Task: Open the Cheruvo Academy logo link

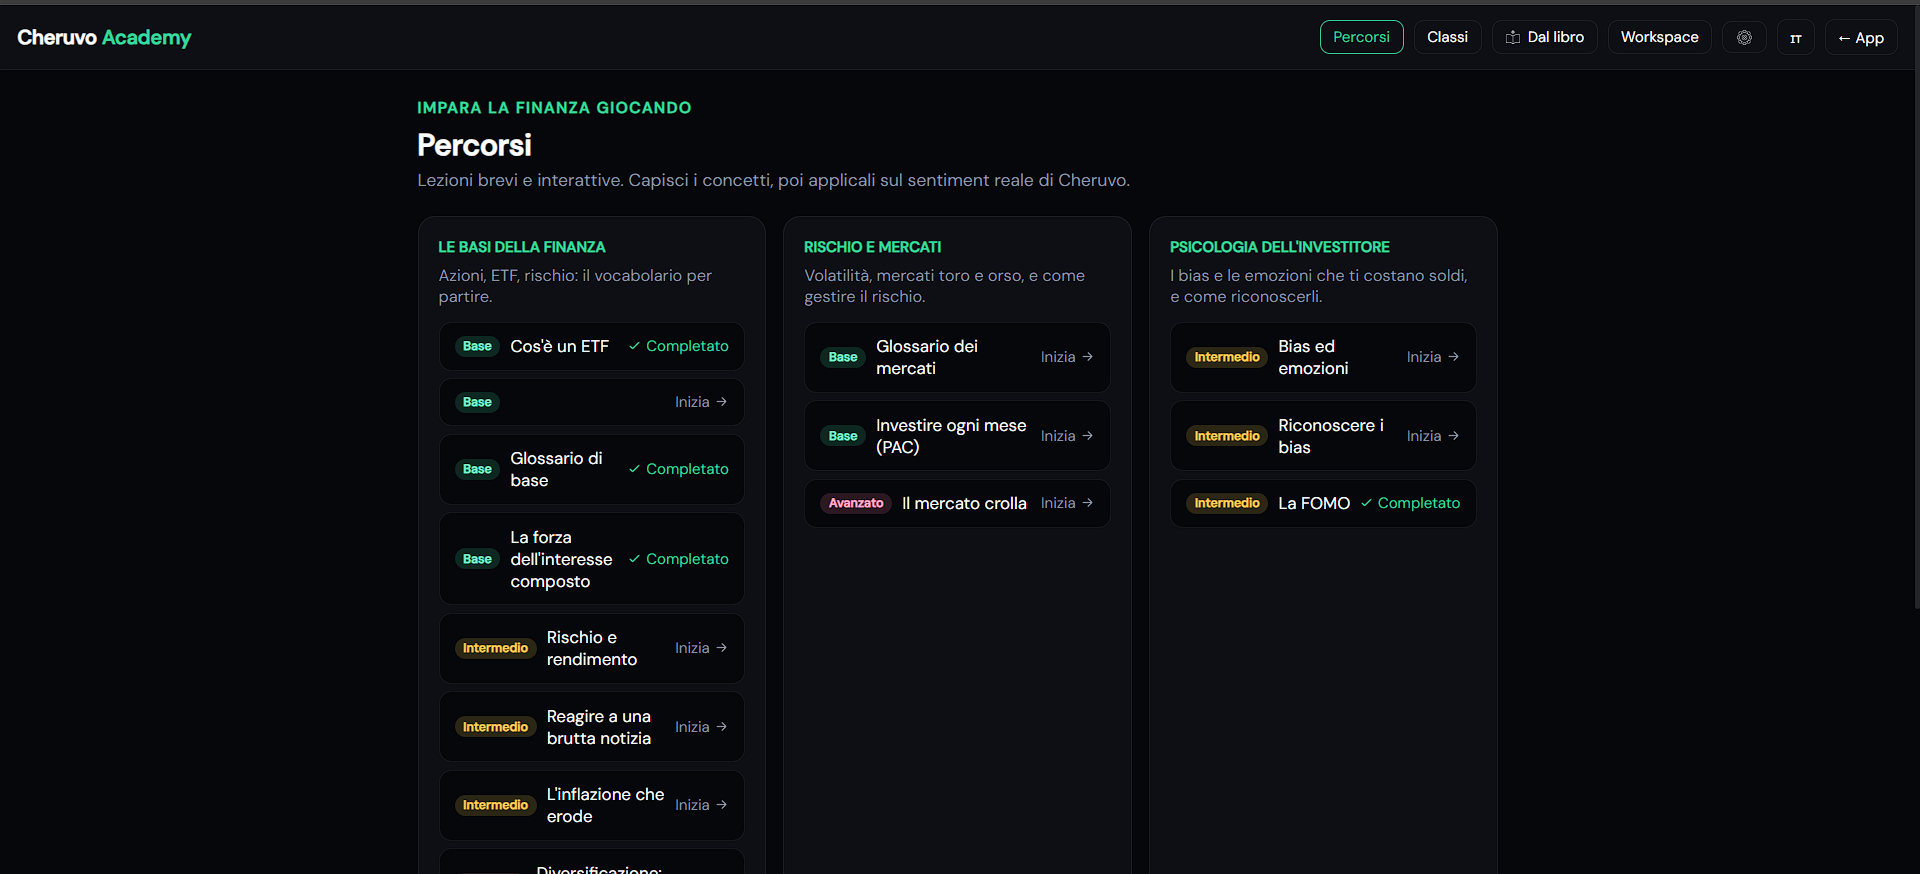Action: click(x=104, y=37)
